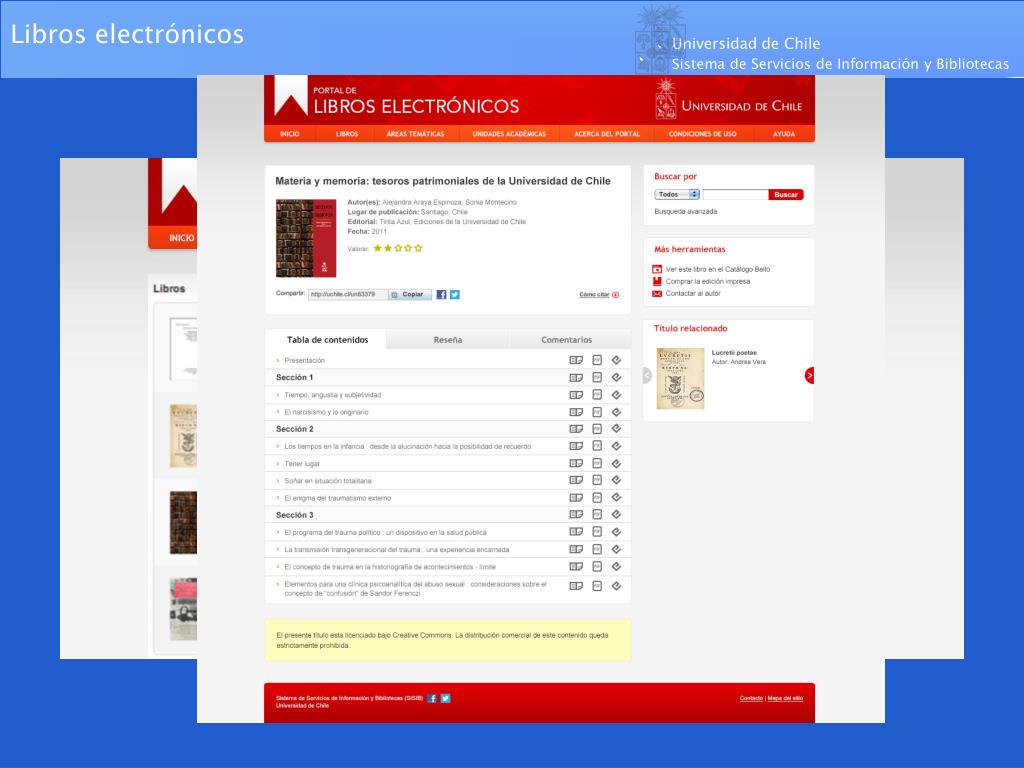
Task: Click the red Buscar button
Action: click(786, 195)
